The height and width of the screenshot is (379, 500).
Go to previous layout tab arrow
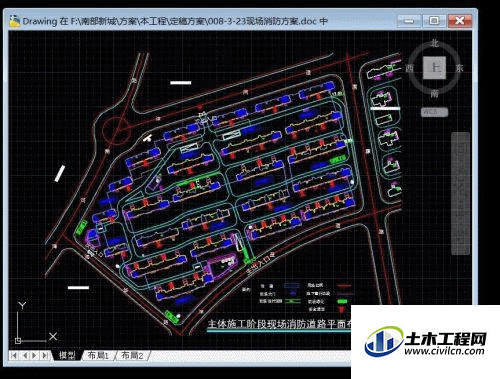coord(25,355)
